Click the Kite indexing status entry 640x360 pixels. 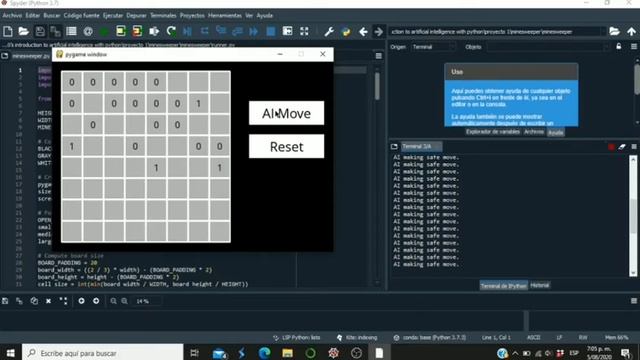pyautogui.click(x=357, y=338)
